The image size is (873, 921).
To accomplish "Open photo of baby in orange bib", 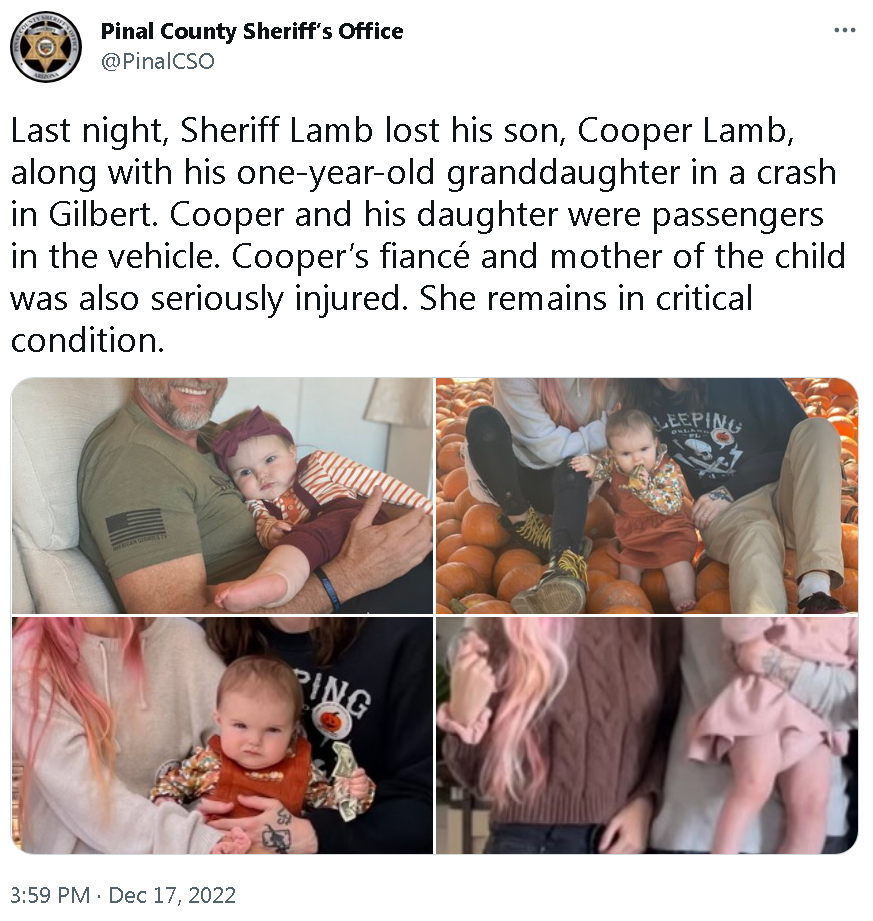I will click(x=222, y=735).
